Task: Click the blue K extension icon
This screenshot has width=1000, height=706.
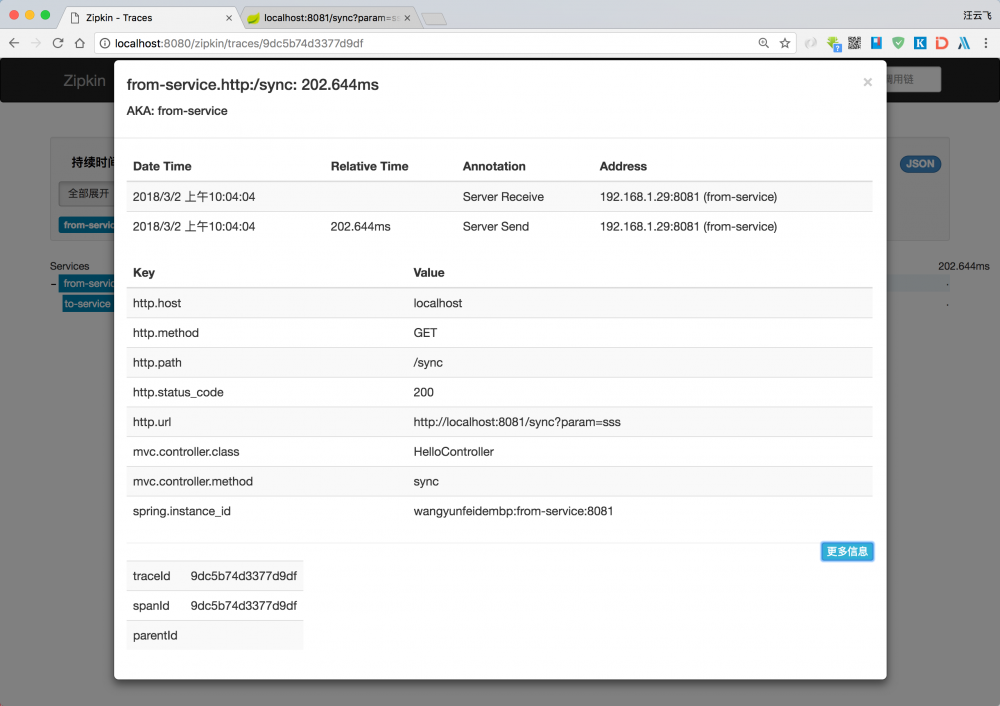Action: coord(918,43)
